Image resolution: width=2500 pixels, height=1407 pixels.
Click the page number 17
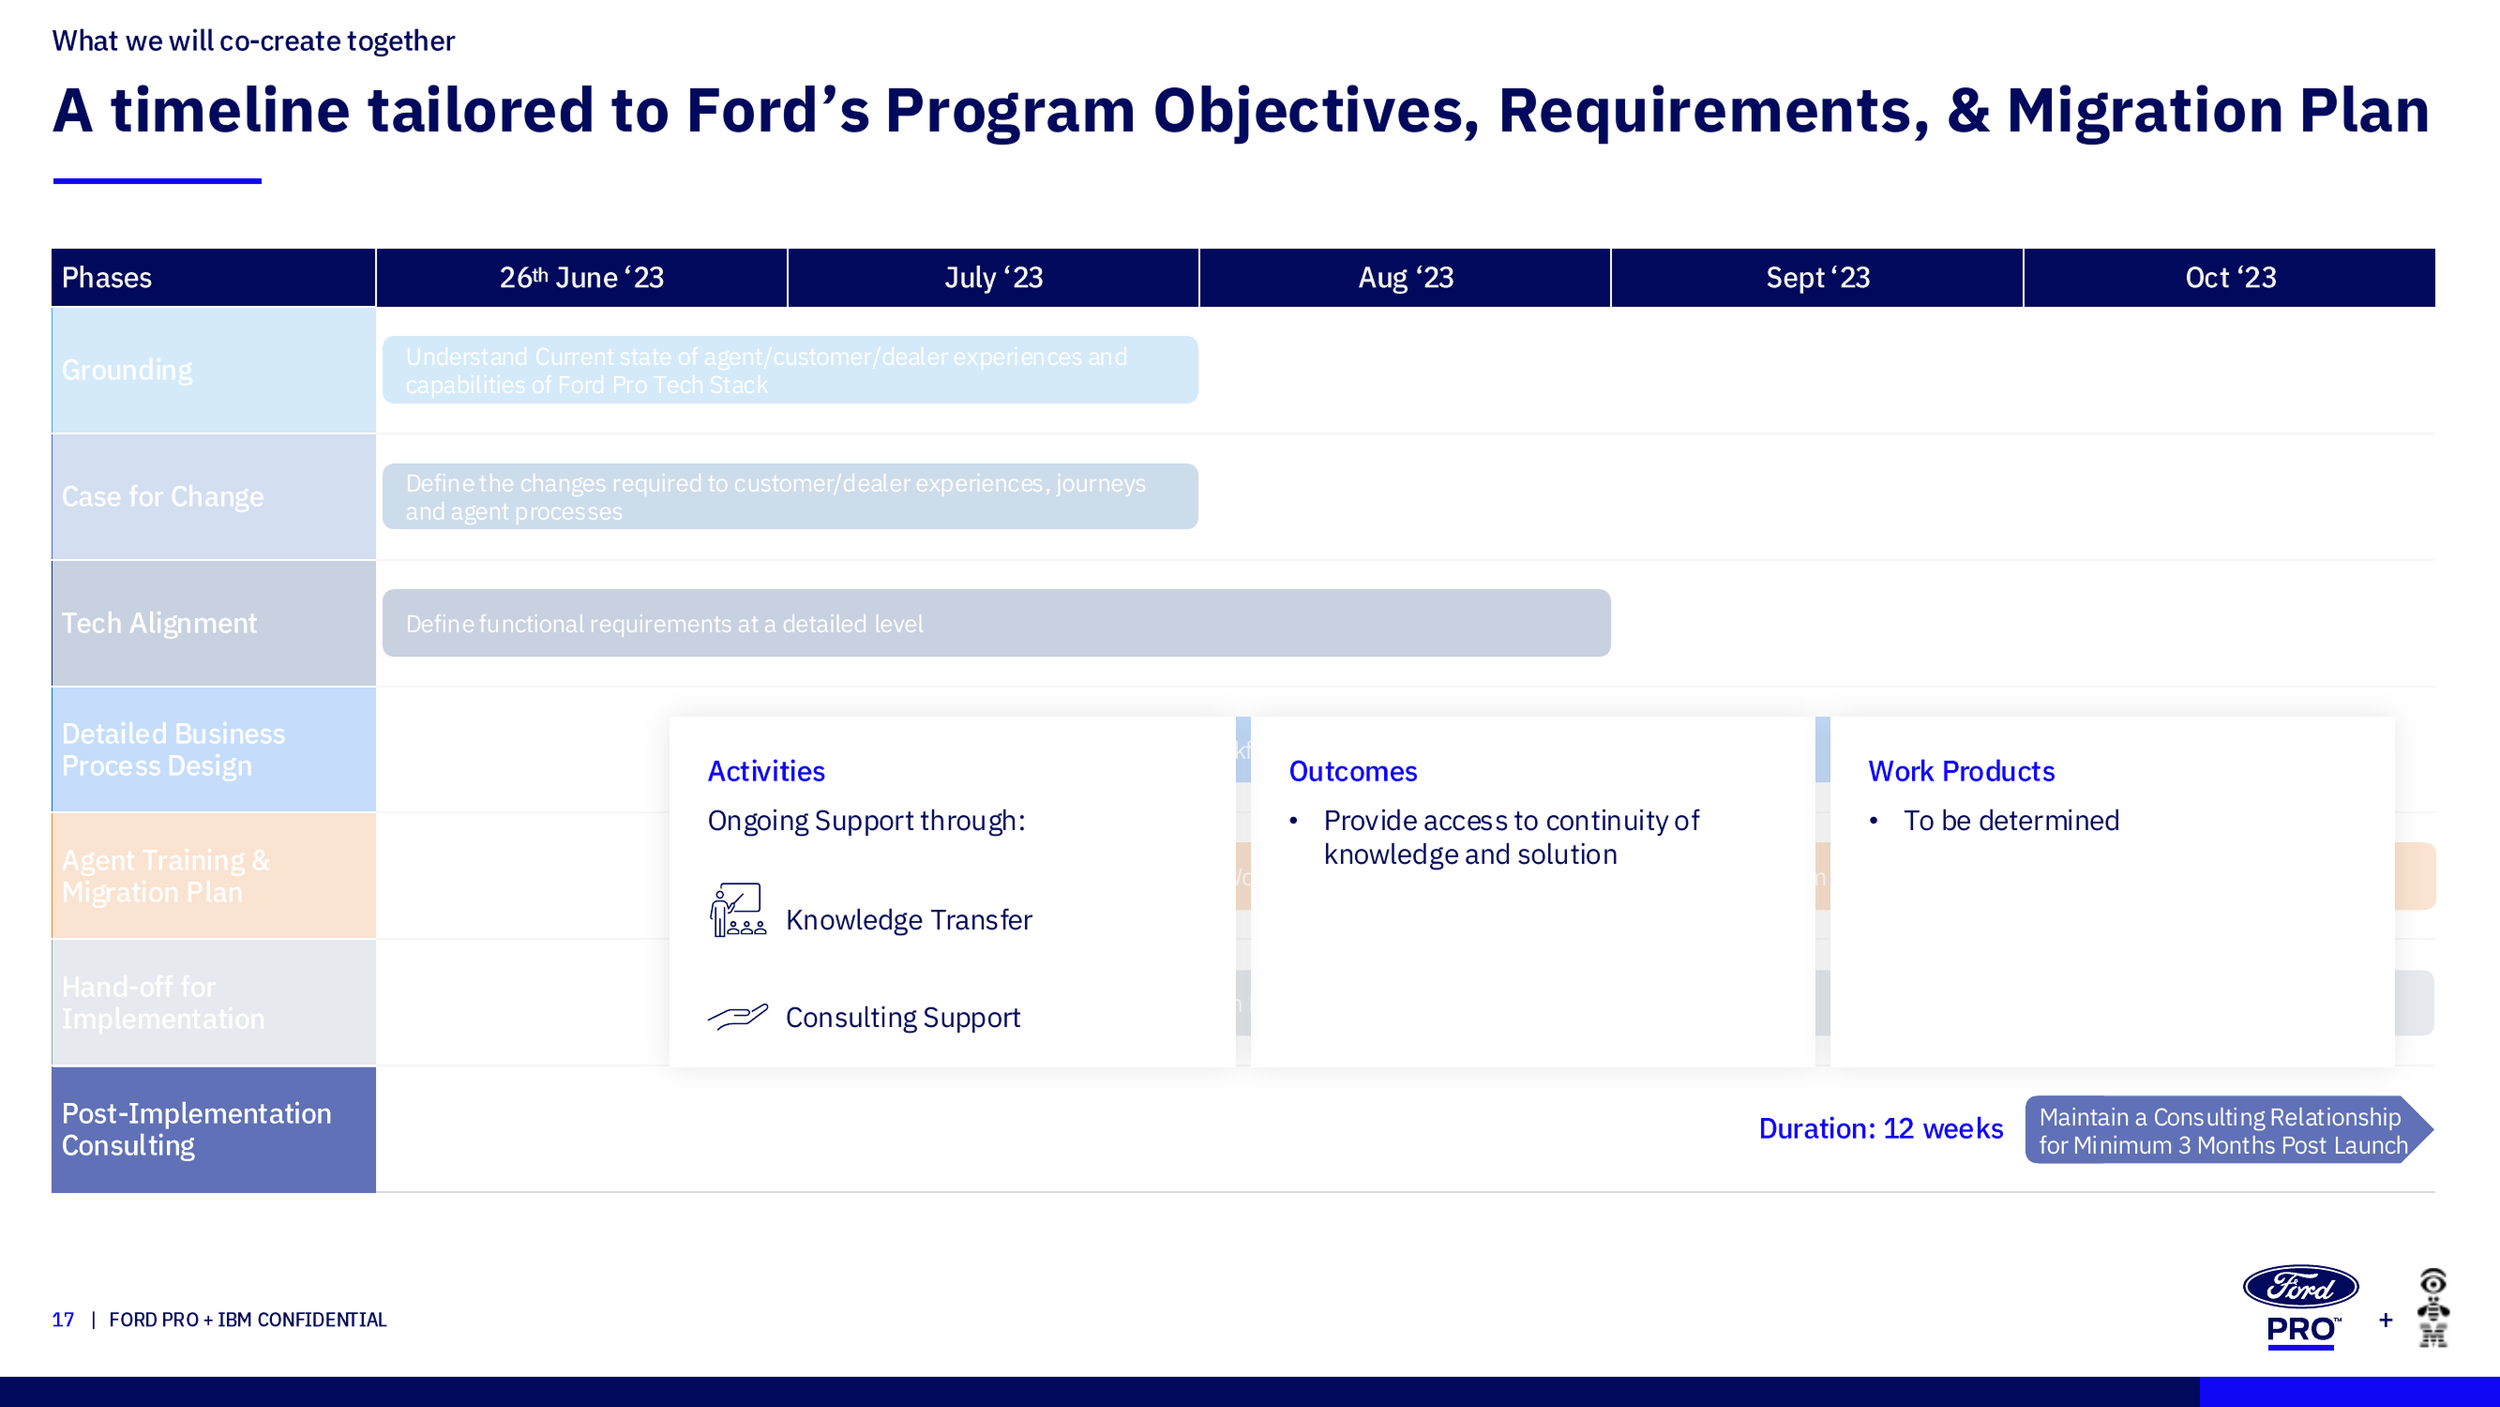[x=63, y=1320]
